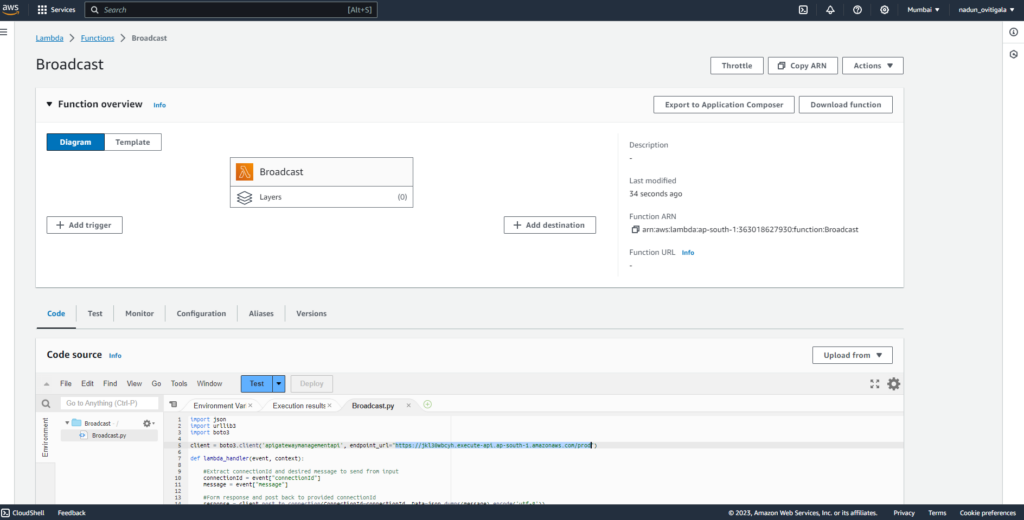This screenshot has width=1024, height=520.
Task: Toggle the left hamburger navigation menu
Action: tap(4, 32)
